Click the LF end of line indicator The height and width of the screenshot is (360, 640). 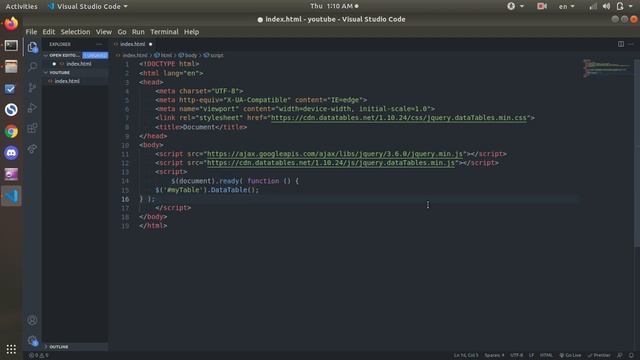coord(531,356)
